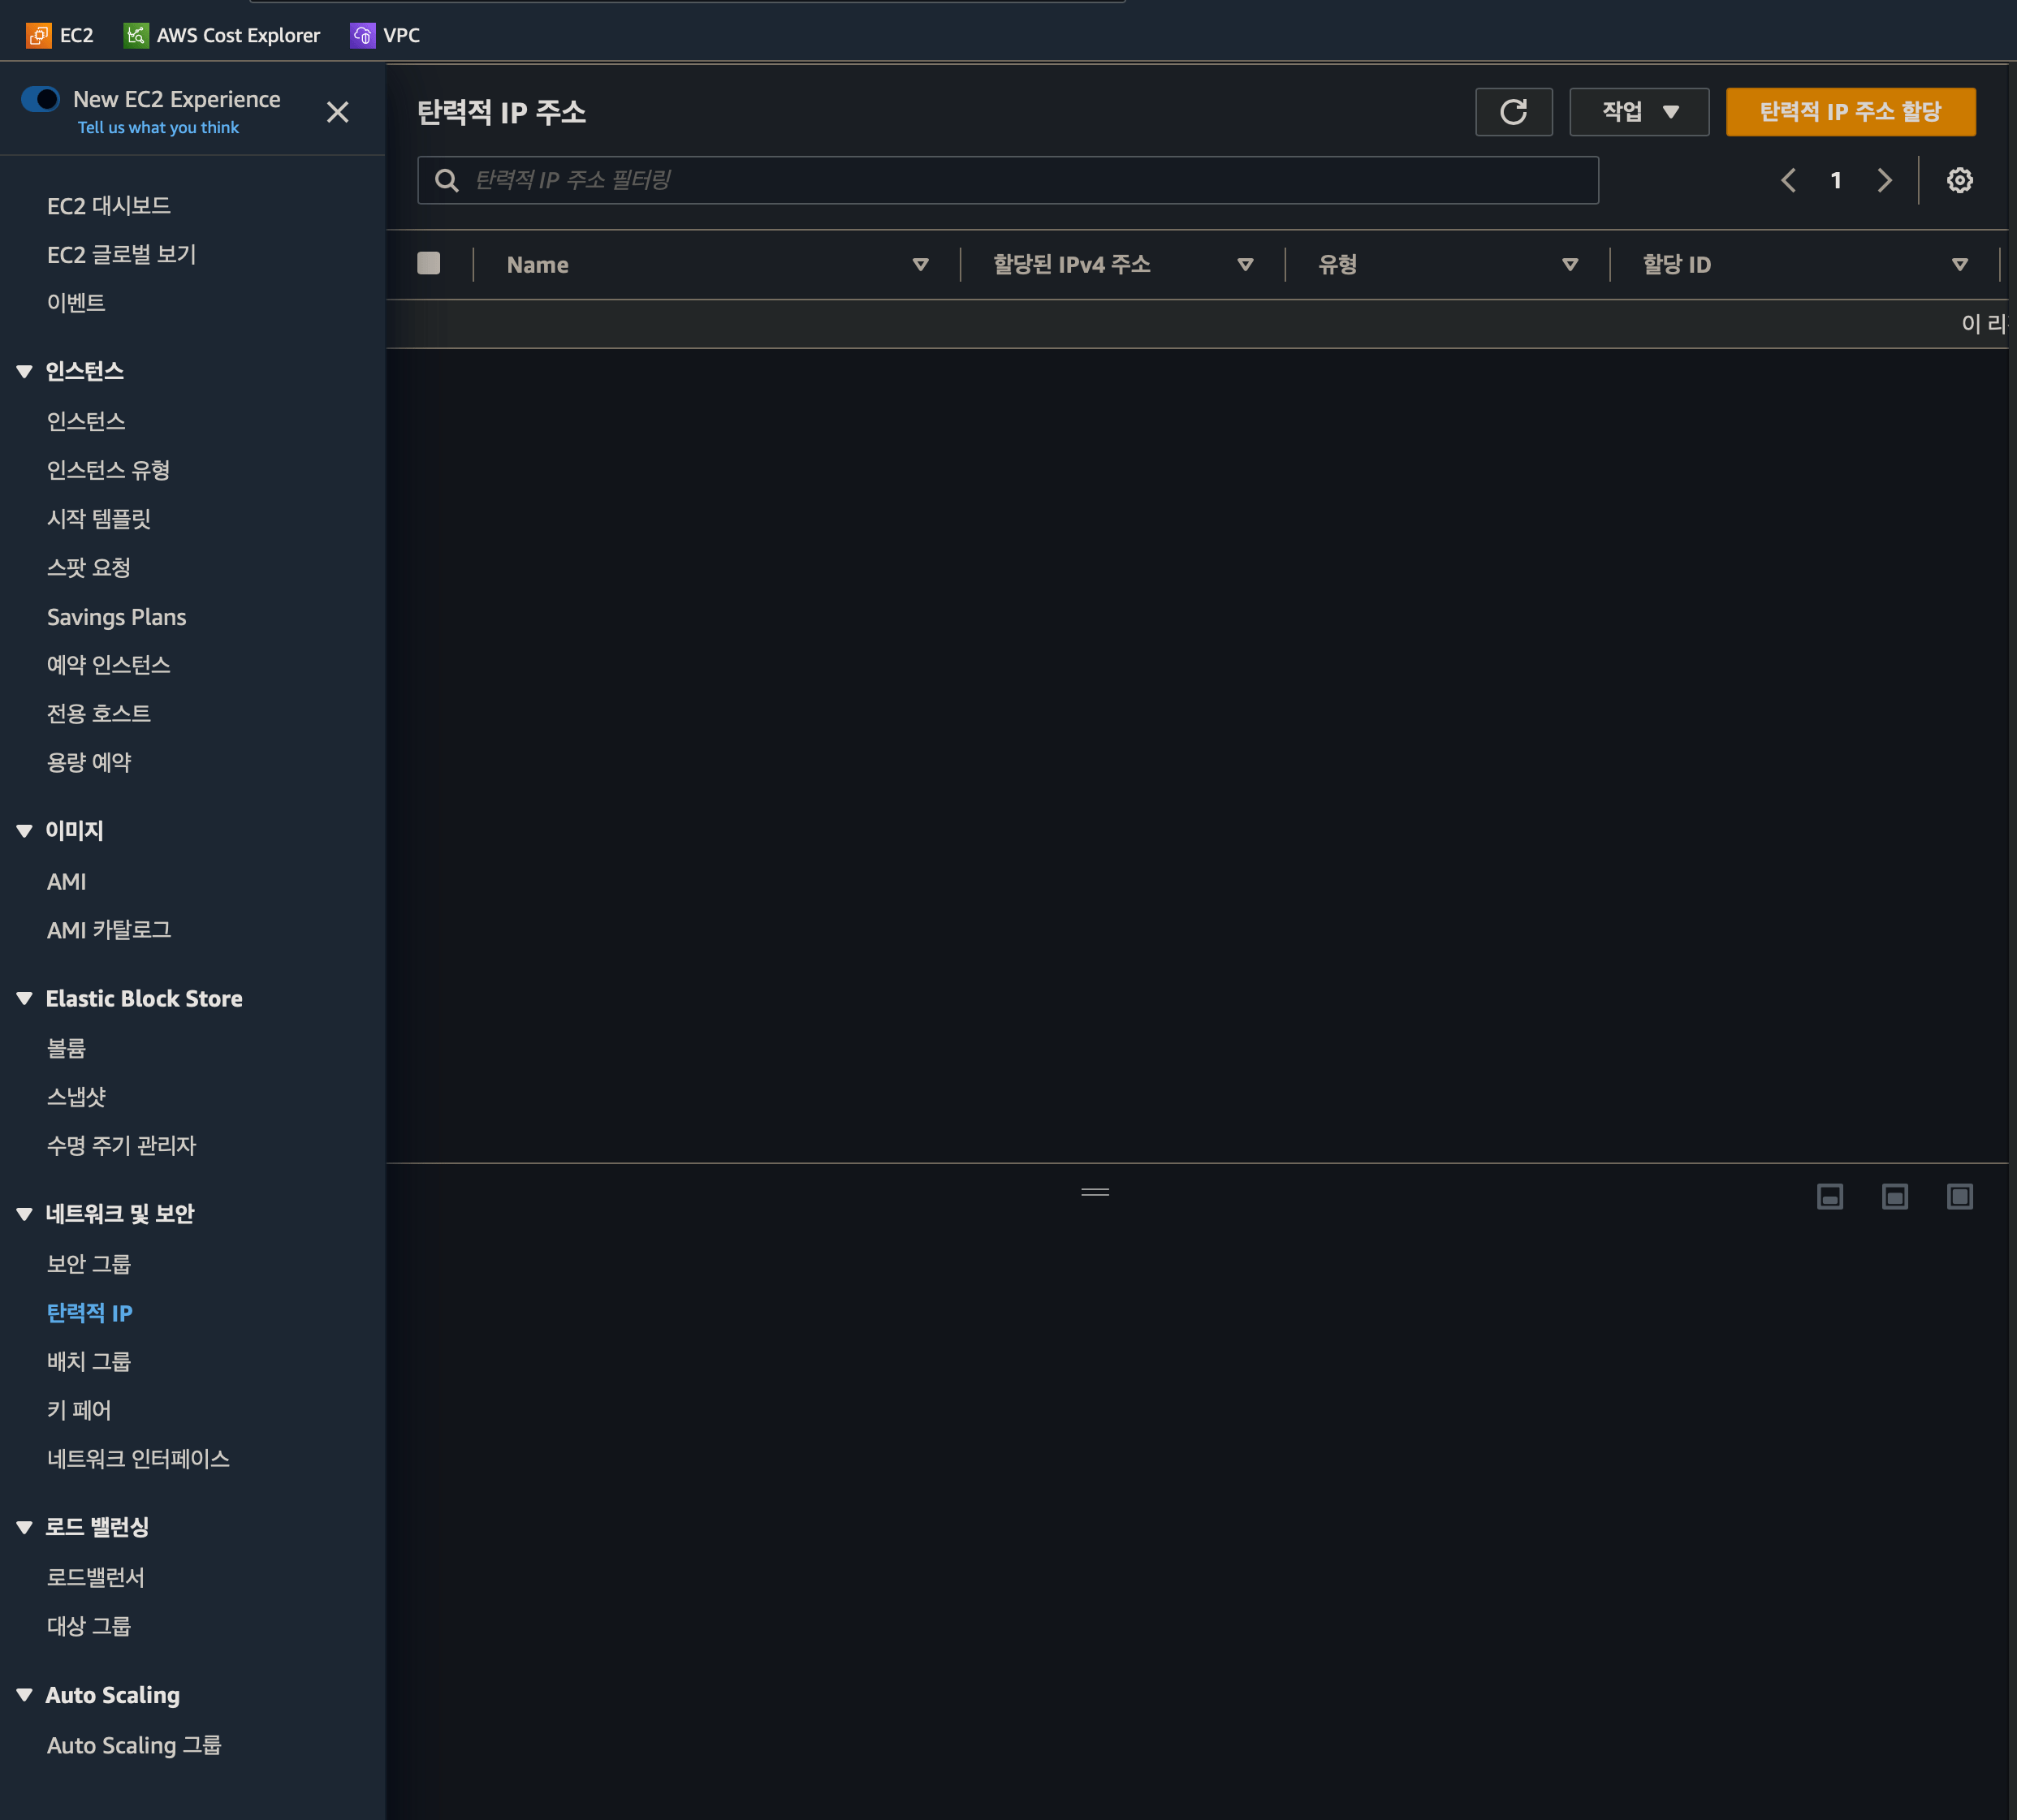The width and height of the screenshot is (2017, 1820).
Task: Open the VPC service shortcut
Action: (385, 35)
